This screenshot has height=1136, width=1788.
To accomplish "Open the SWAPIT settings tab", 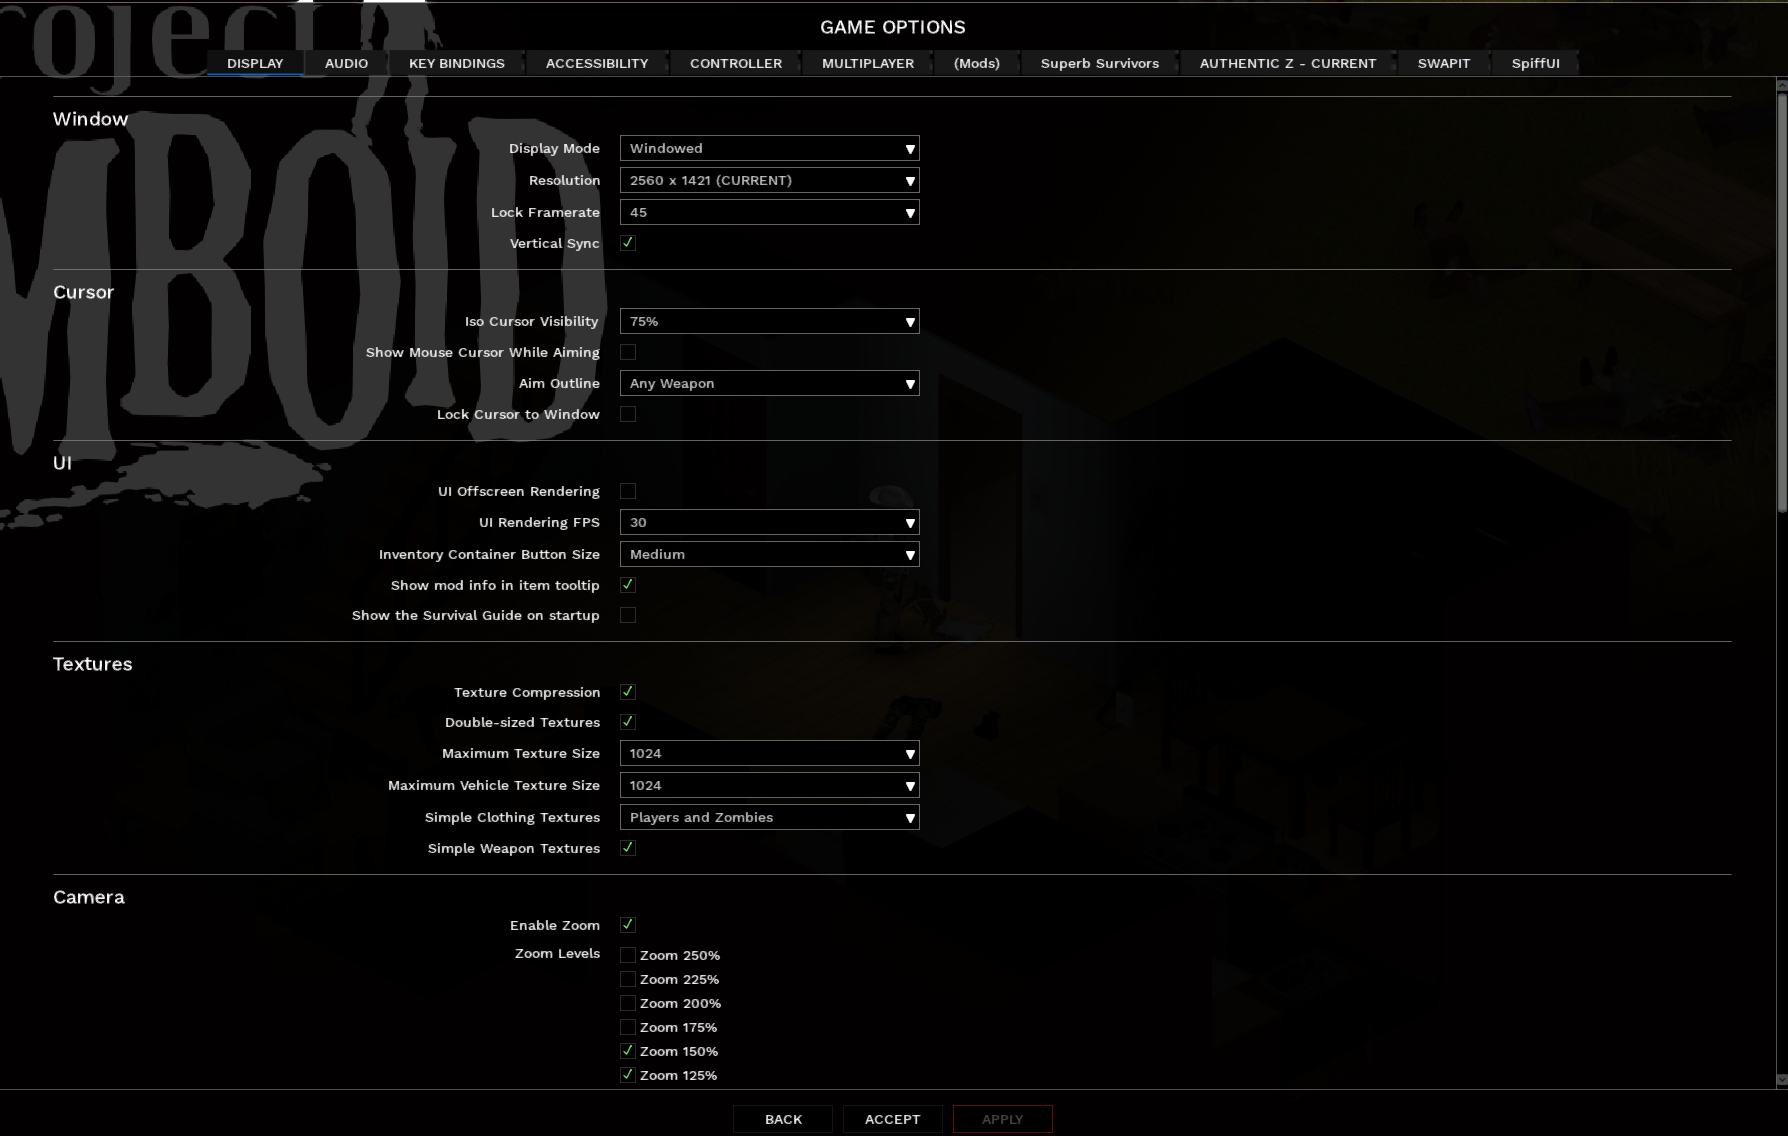I will [1444, 63].
